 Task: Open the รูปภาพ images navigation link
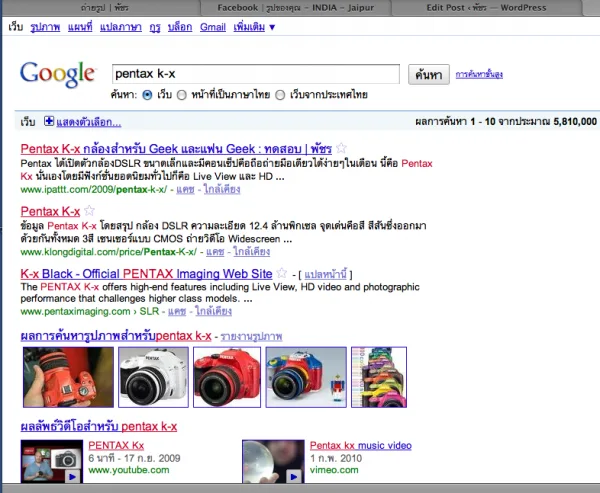(x=45, y=27)
